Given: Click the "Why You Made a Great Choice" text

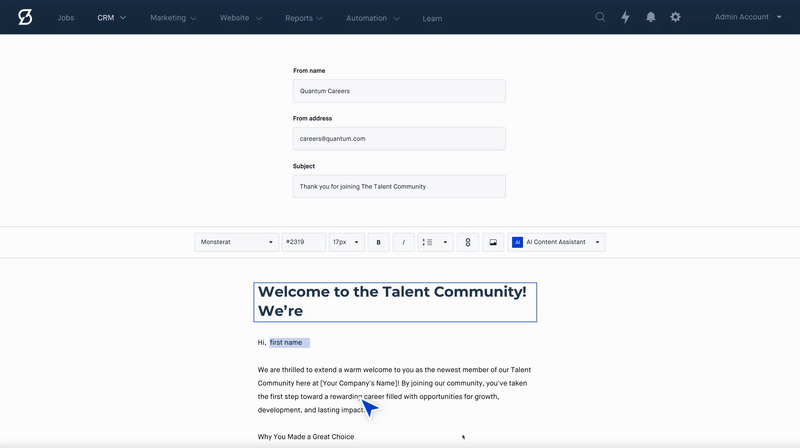Looking at the screenshot, I should pos(306,437).
